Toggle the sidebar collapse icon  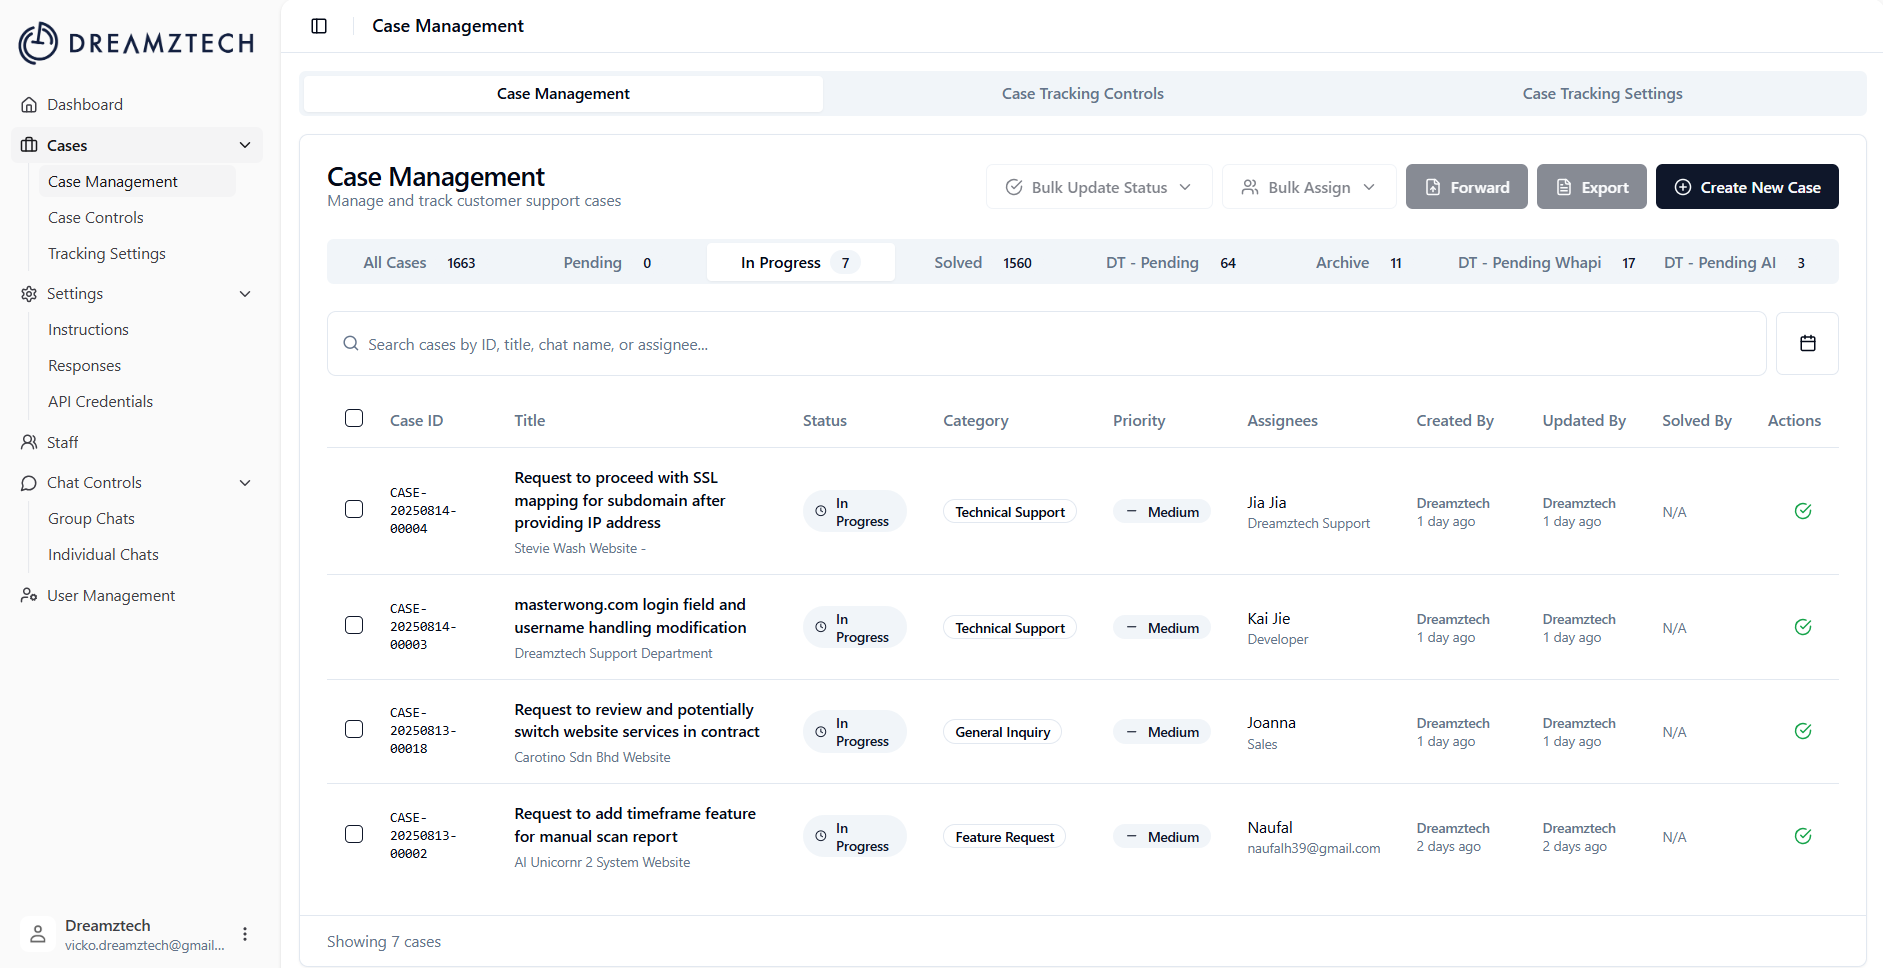point(319,26)
